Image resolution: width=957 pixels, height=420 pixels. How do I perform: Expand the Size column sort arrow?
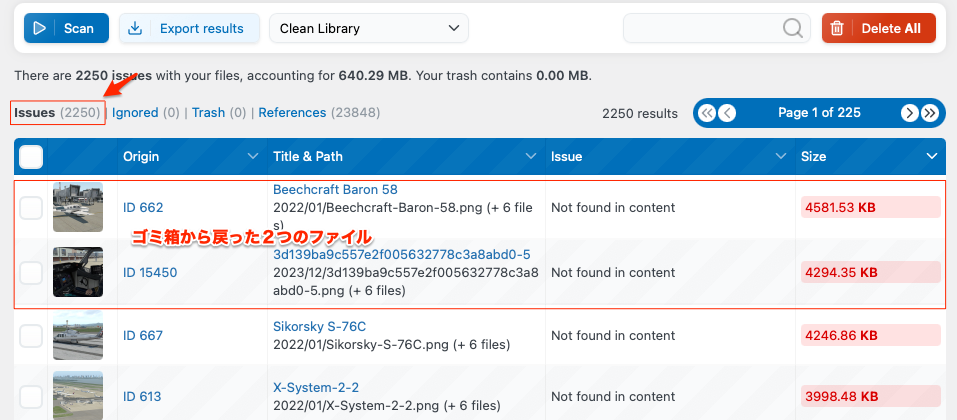coord(931,157)
